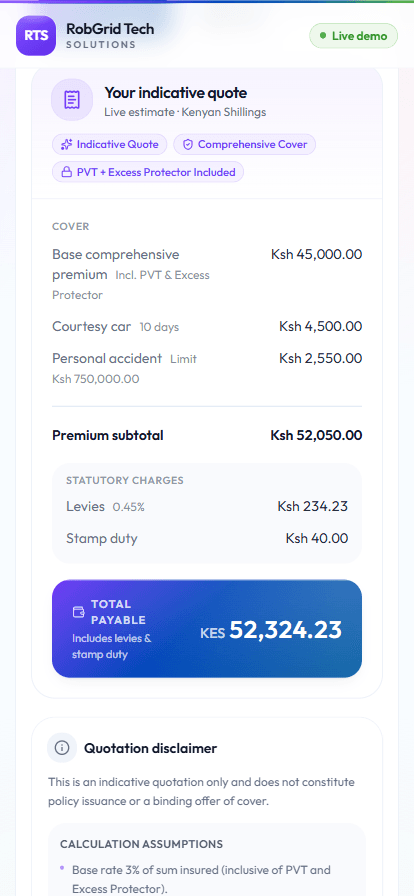Image resolution: width=414 pixels, height=896 pixels.
Task: Click the Premium subtotal amount Ksh 52,050.00
Action: pos(316,435)
